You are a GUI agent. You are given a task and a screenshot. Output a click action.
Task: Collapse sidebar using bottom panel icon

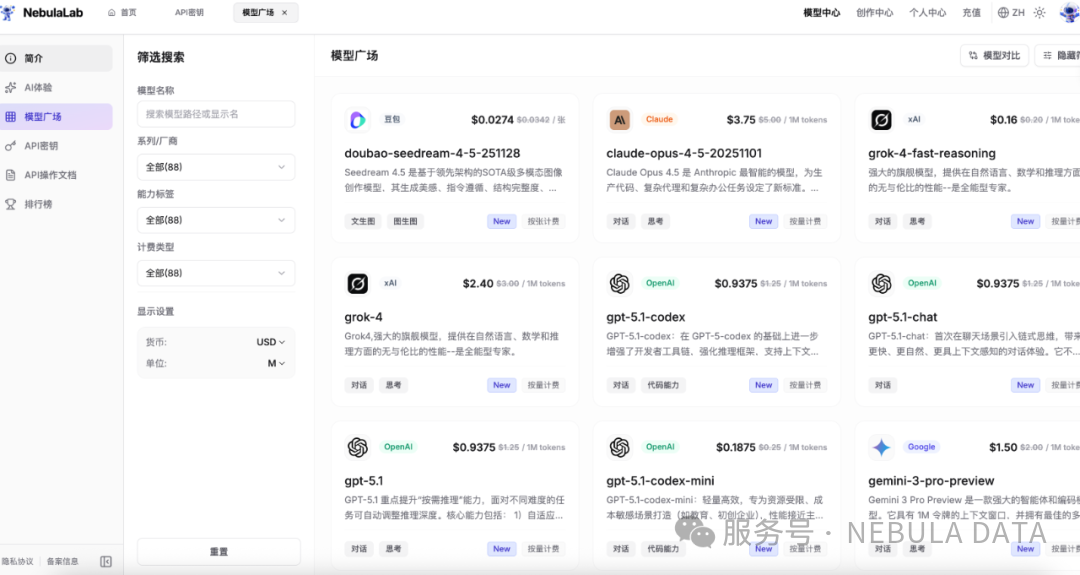106,561
